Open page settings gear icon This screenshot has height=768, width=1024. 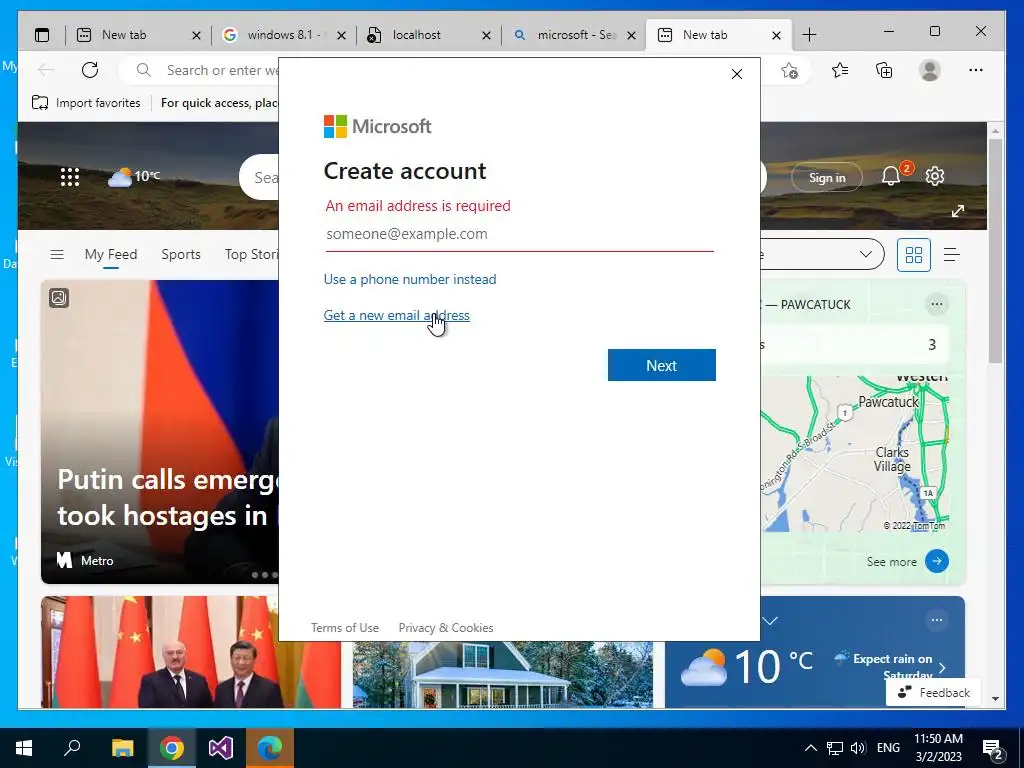pos(935,176)
